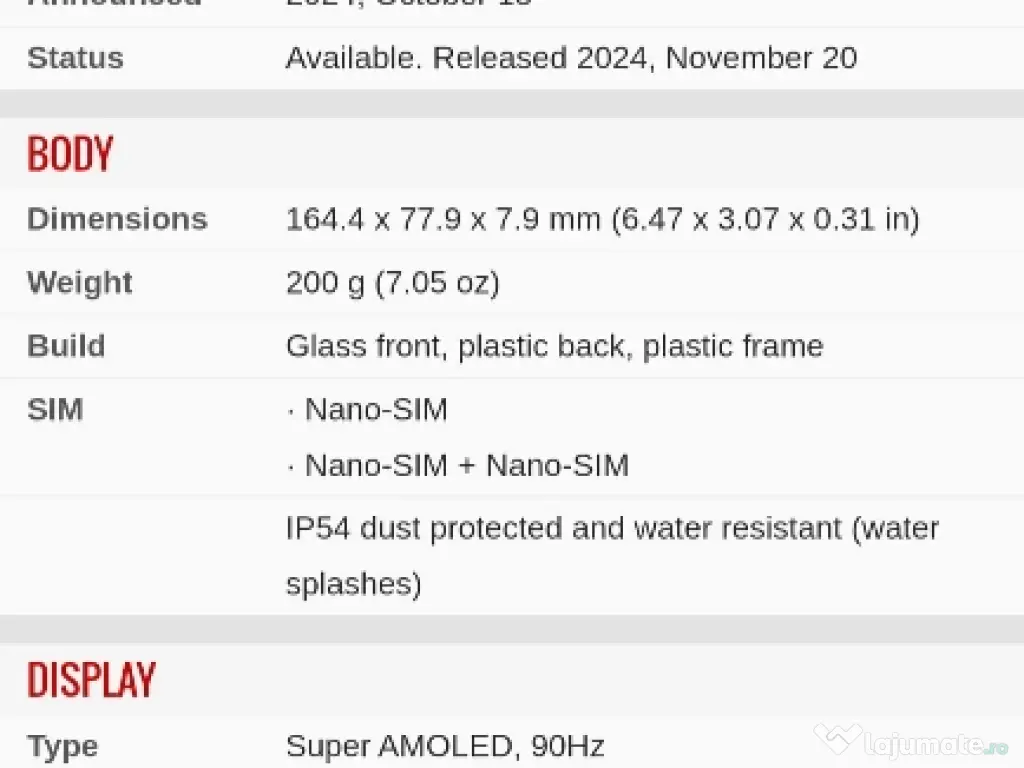The height and width of the screenshot is (768, 1024).
Task: Open the BODY section header
Action: pos(70,154)
